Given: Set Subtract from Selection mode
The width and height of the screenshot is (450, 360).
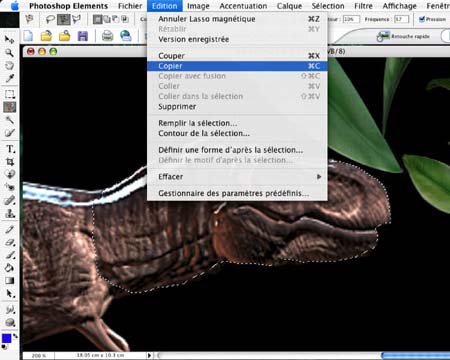Looking at the screenshot, I should pos(115,19).
